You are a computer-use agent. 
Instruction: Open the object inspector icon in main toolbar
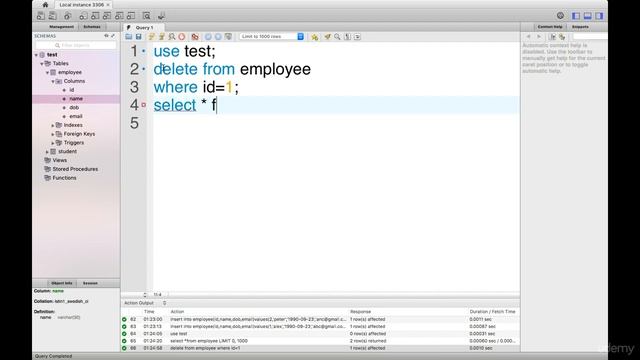point(68,16)
